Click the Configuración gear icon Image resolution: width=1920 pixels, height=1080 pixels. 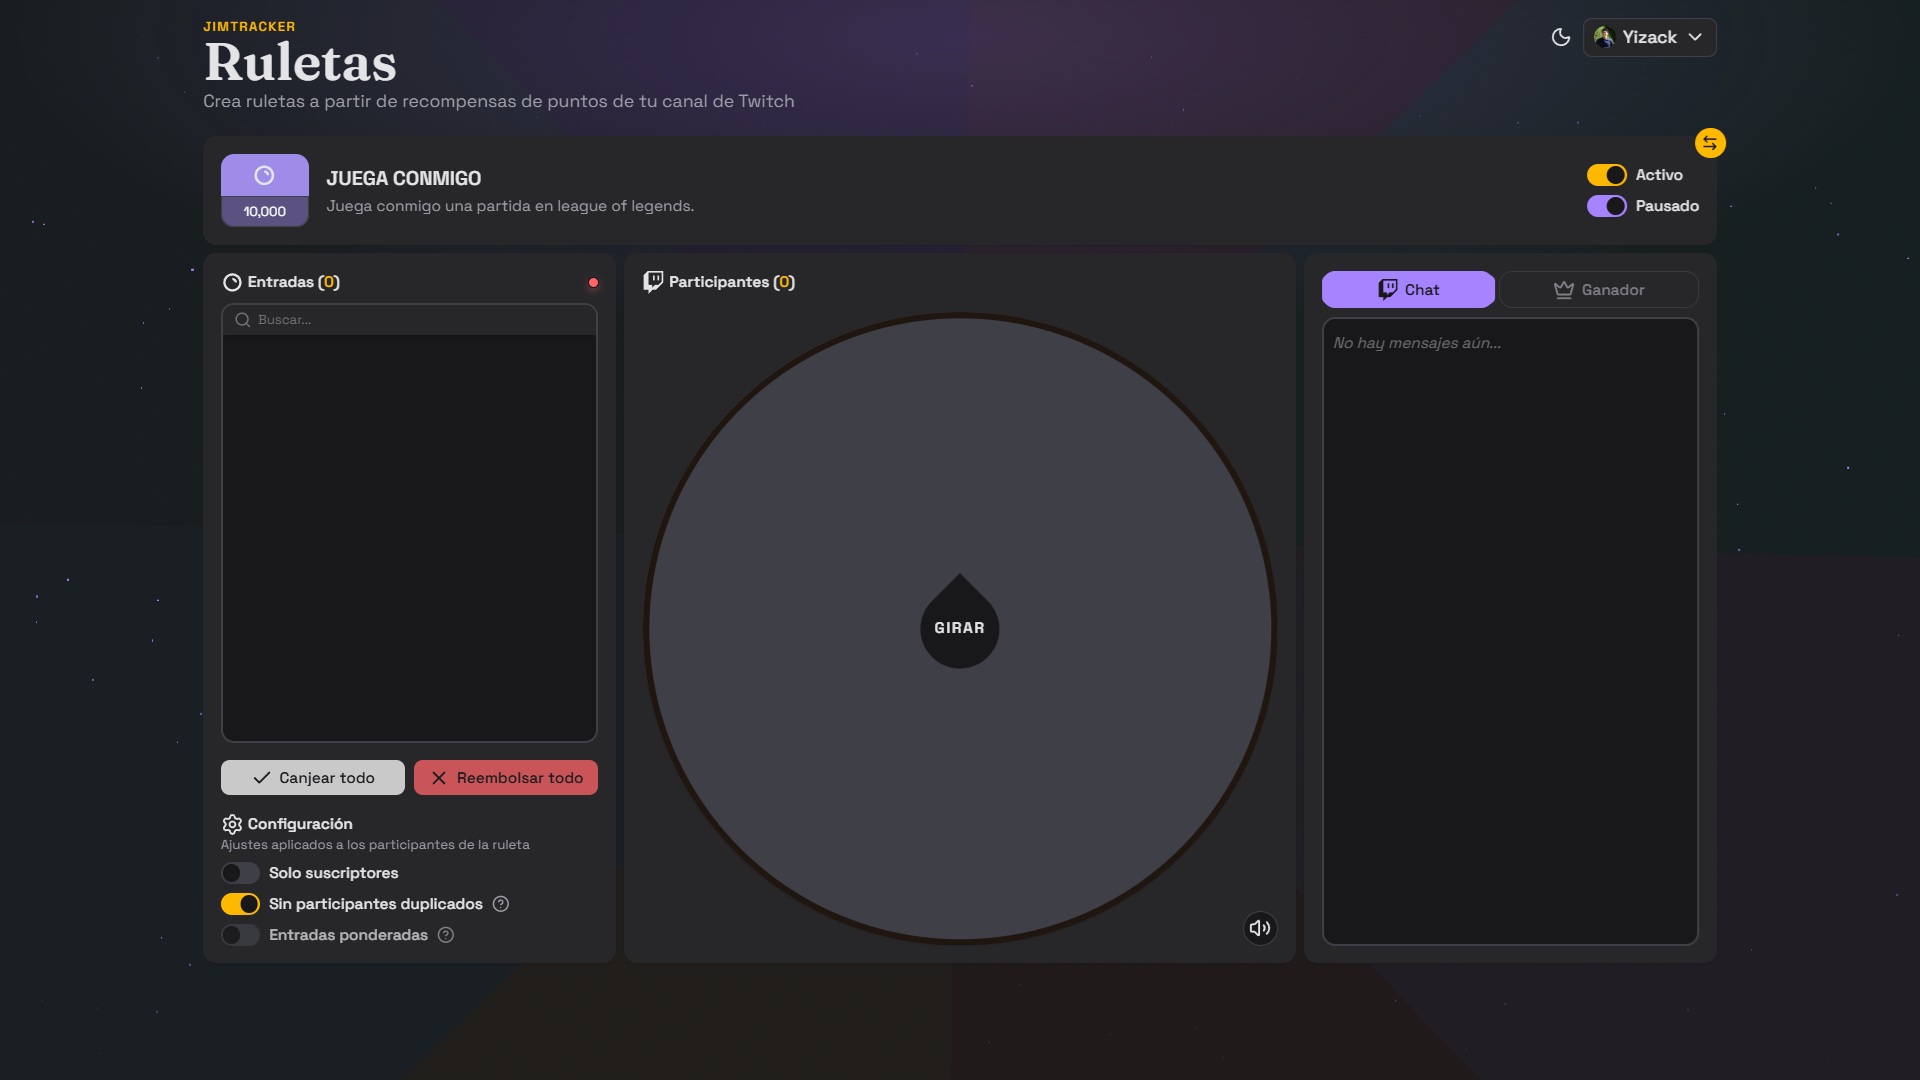232,824
